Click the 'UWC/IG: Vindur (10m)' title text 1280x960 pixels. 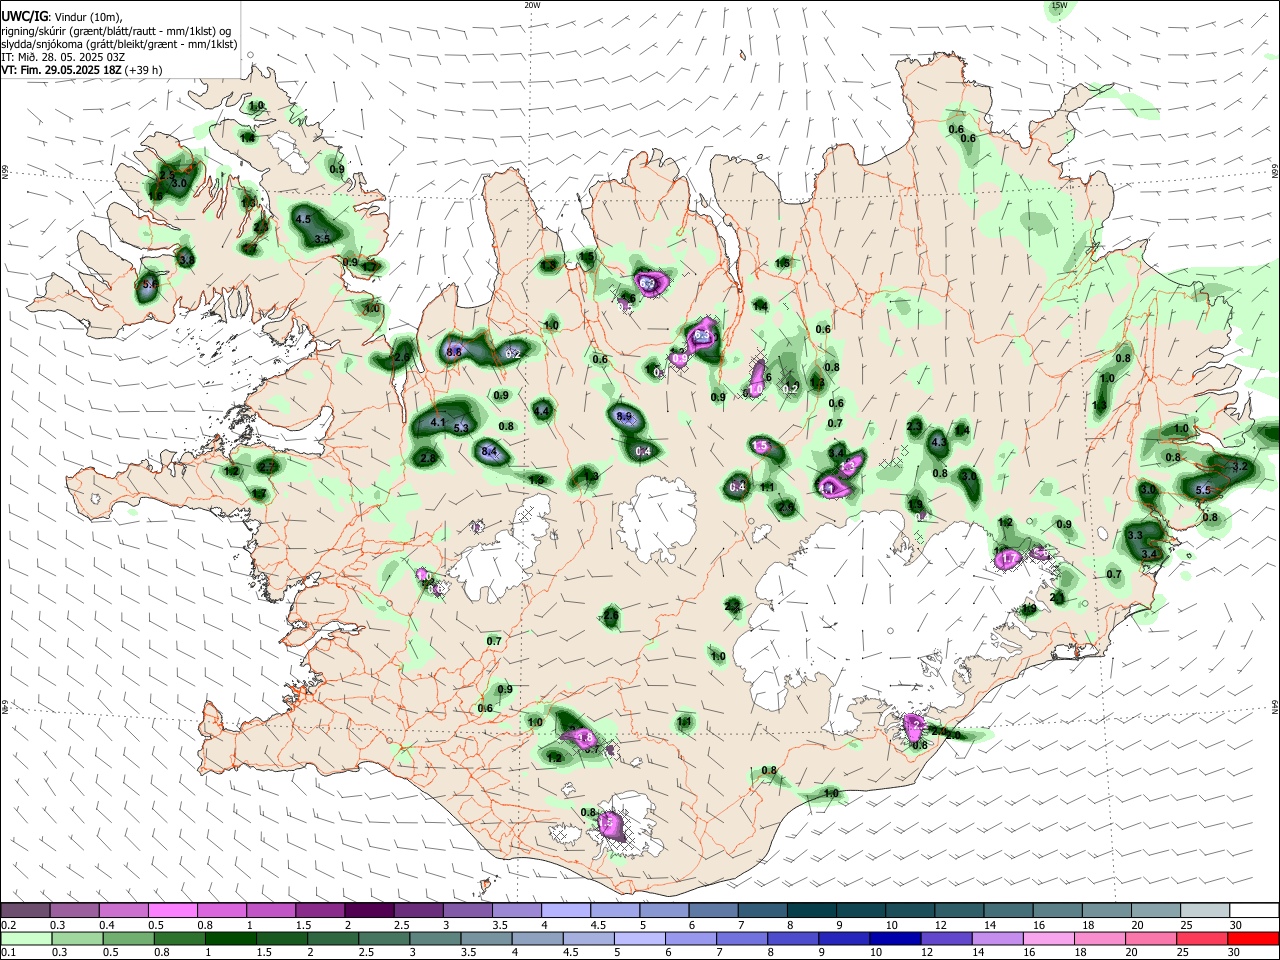[x=62, y=17]
